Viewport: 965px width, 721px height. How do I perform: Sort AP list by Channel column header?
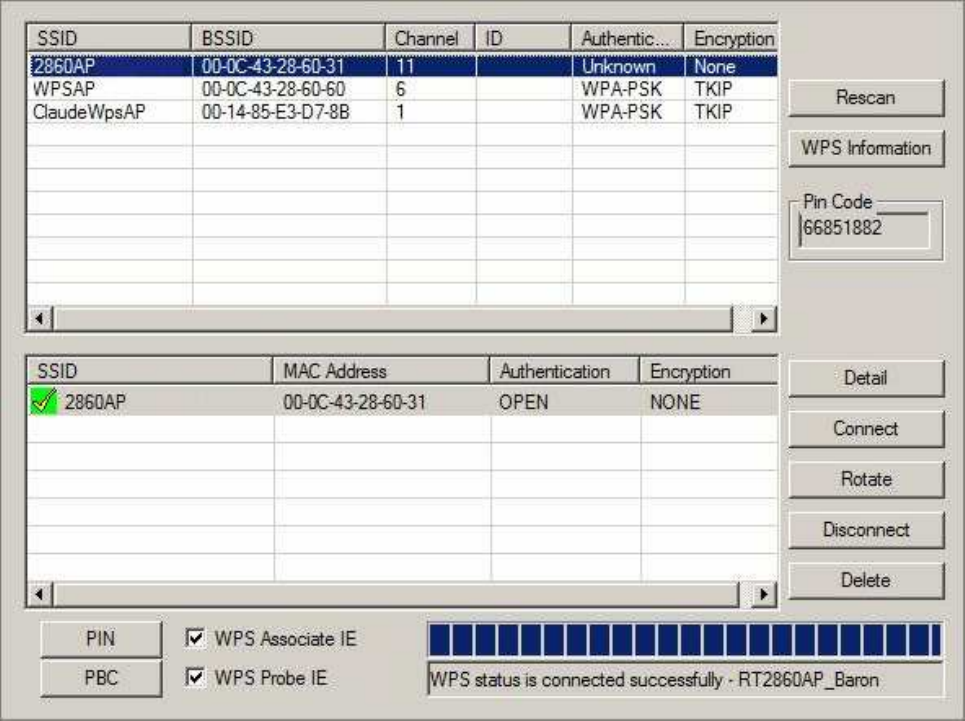tap(430, 38)
